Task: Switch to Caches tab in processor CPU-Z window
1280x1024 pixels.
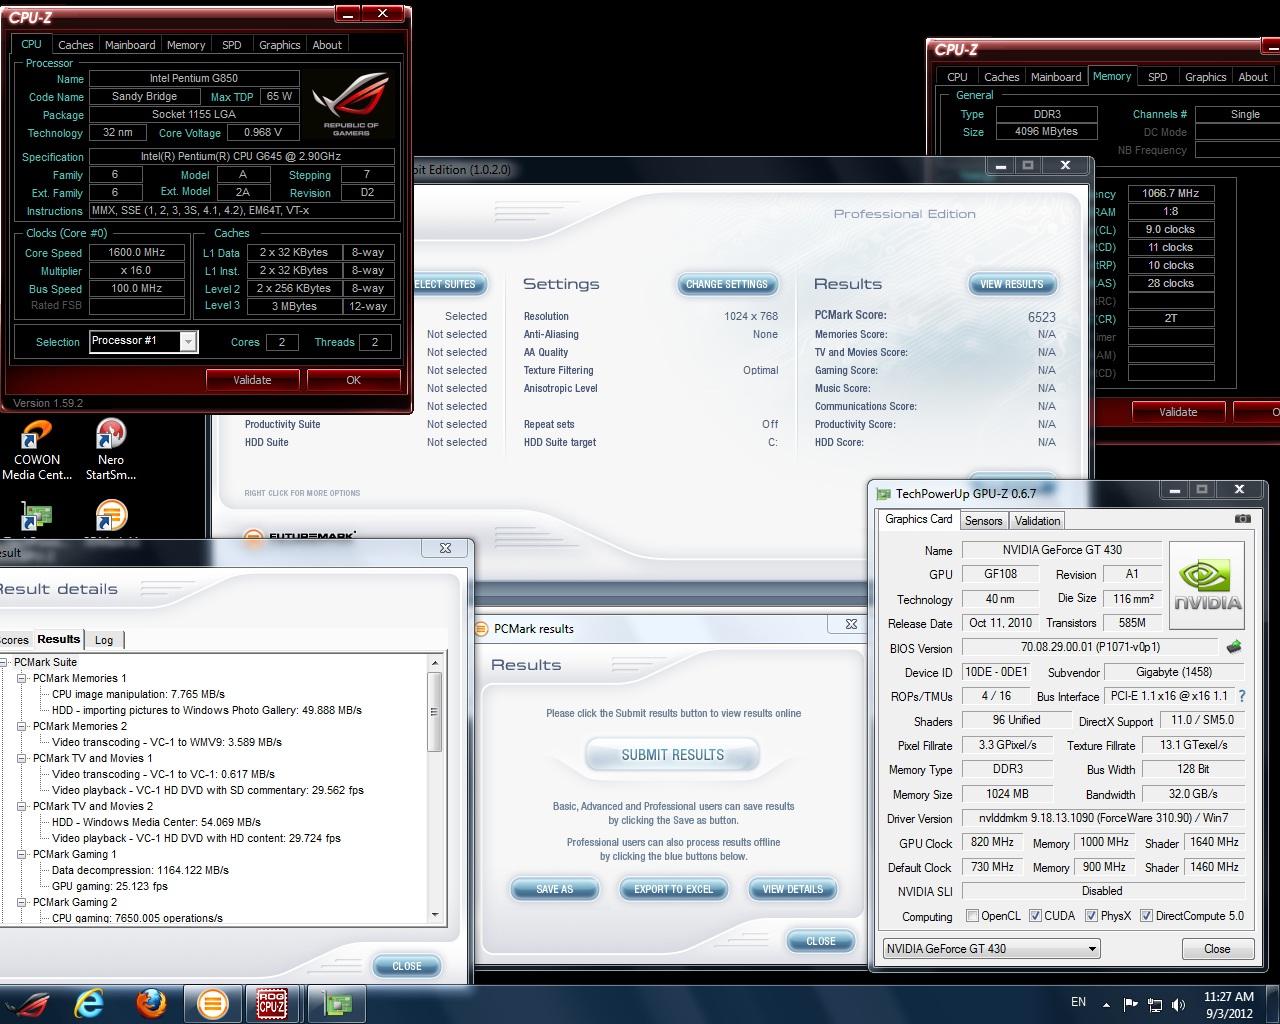Action: (75, 45)
